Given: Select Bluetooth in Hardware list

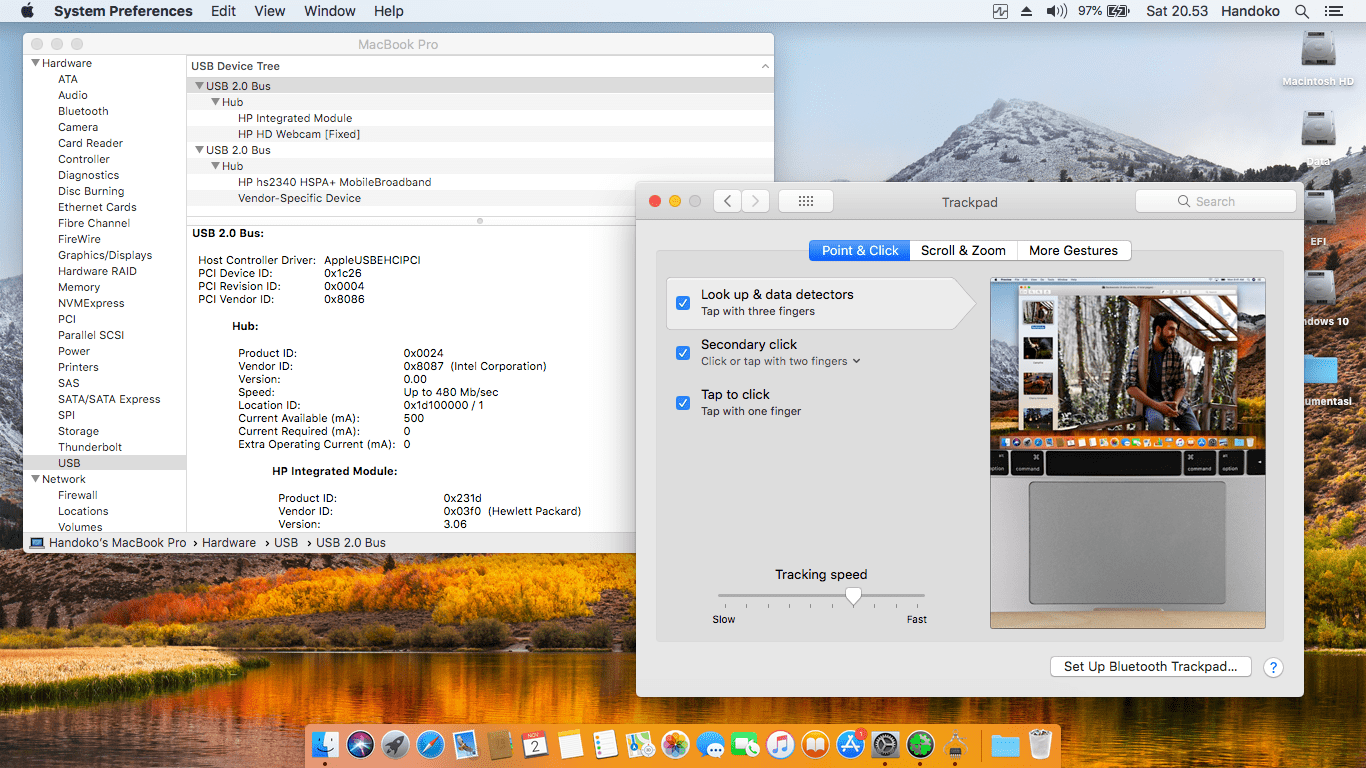Looking at the screenshot, I should (83, 111).
